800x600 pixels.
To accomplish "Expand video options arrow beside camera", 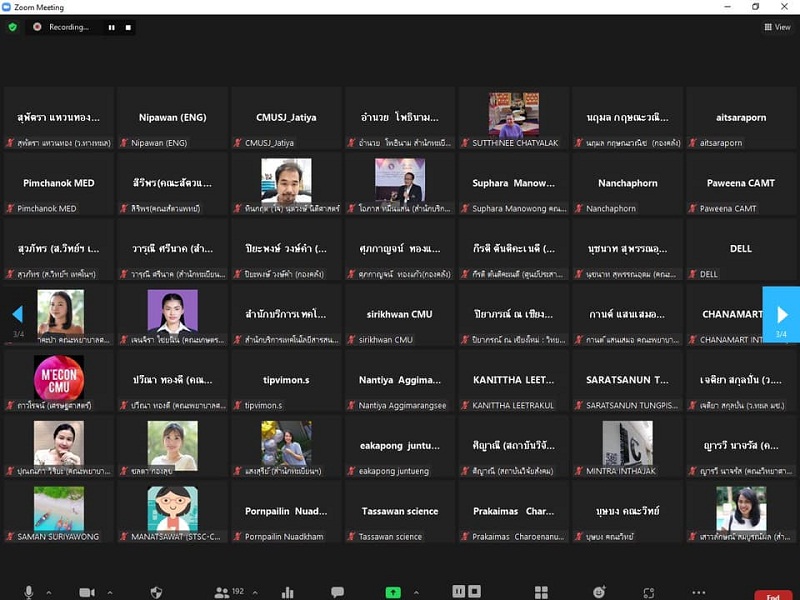I will click(x=109, y=592).
